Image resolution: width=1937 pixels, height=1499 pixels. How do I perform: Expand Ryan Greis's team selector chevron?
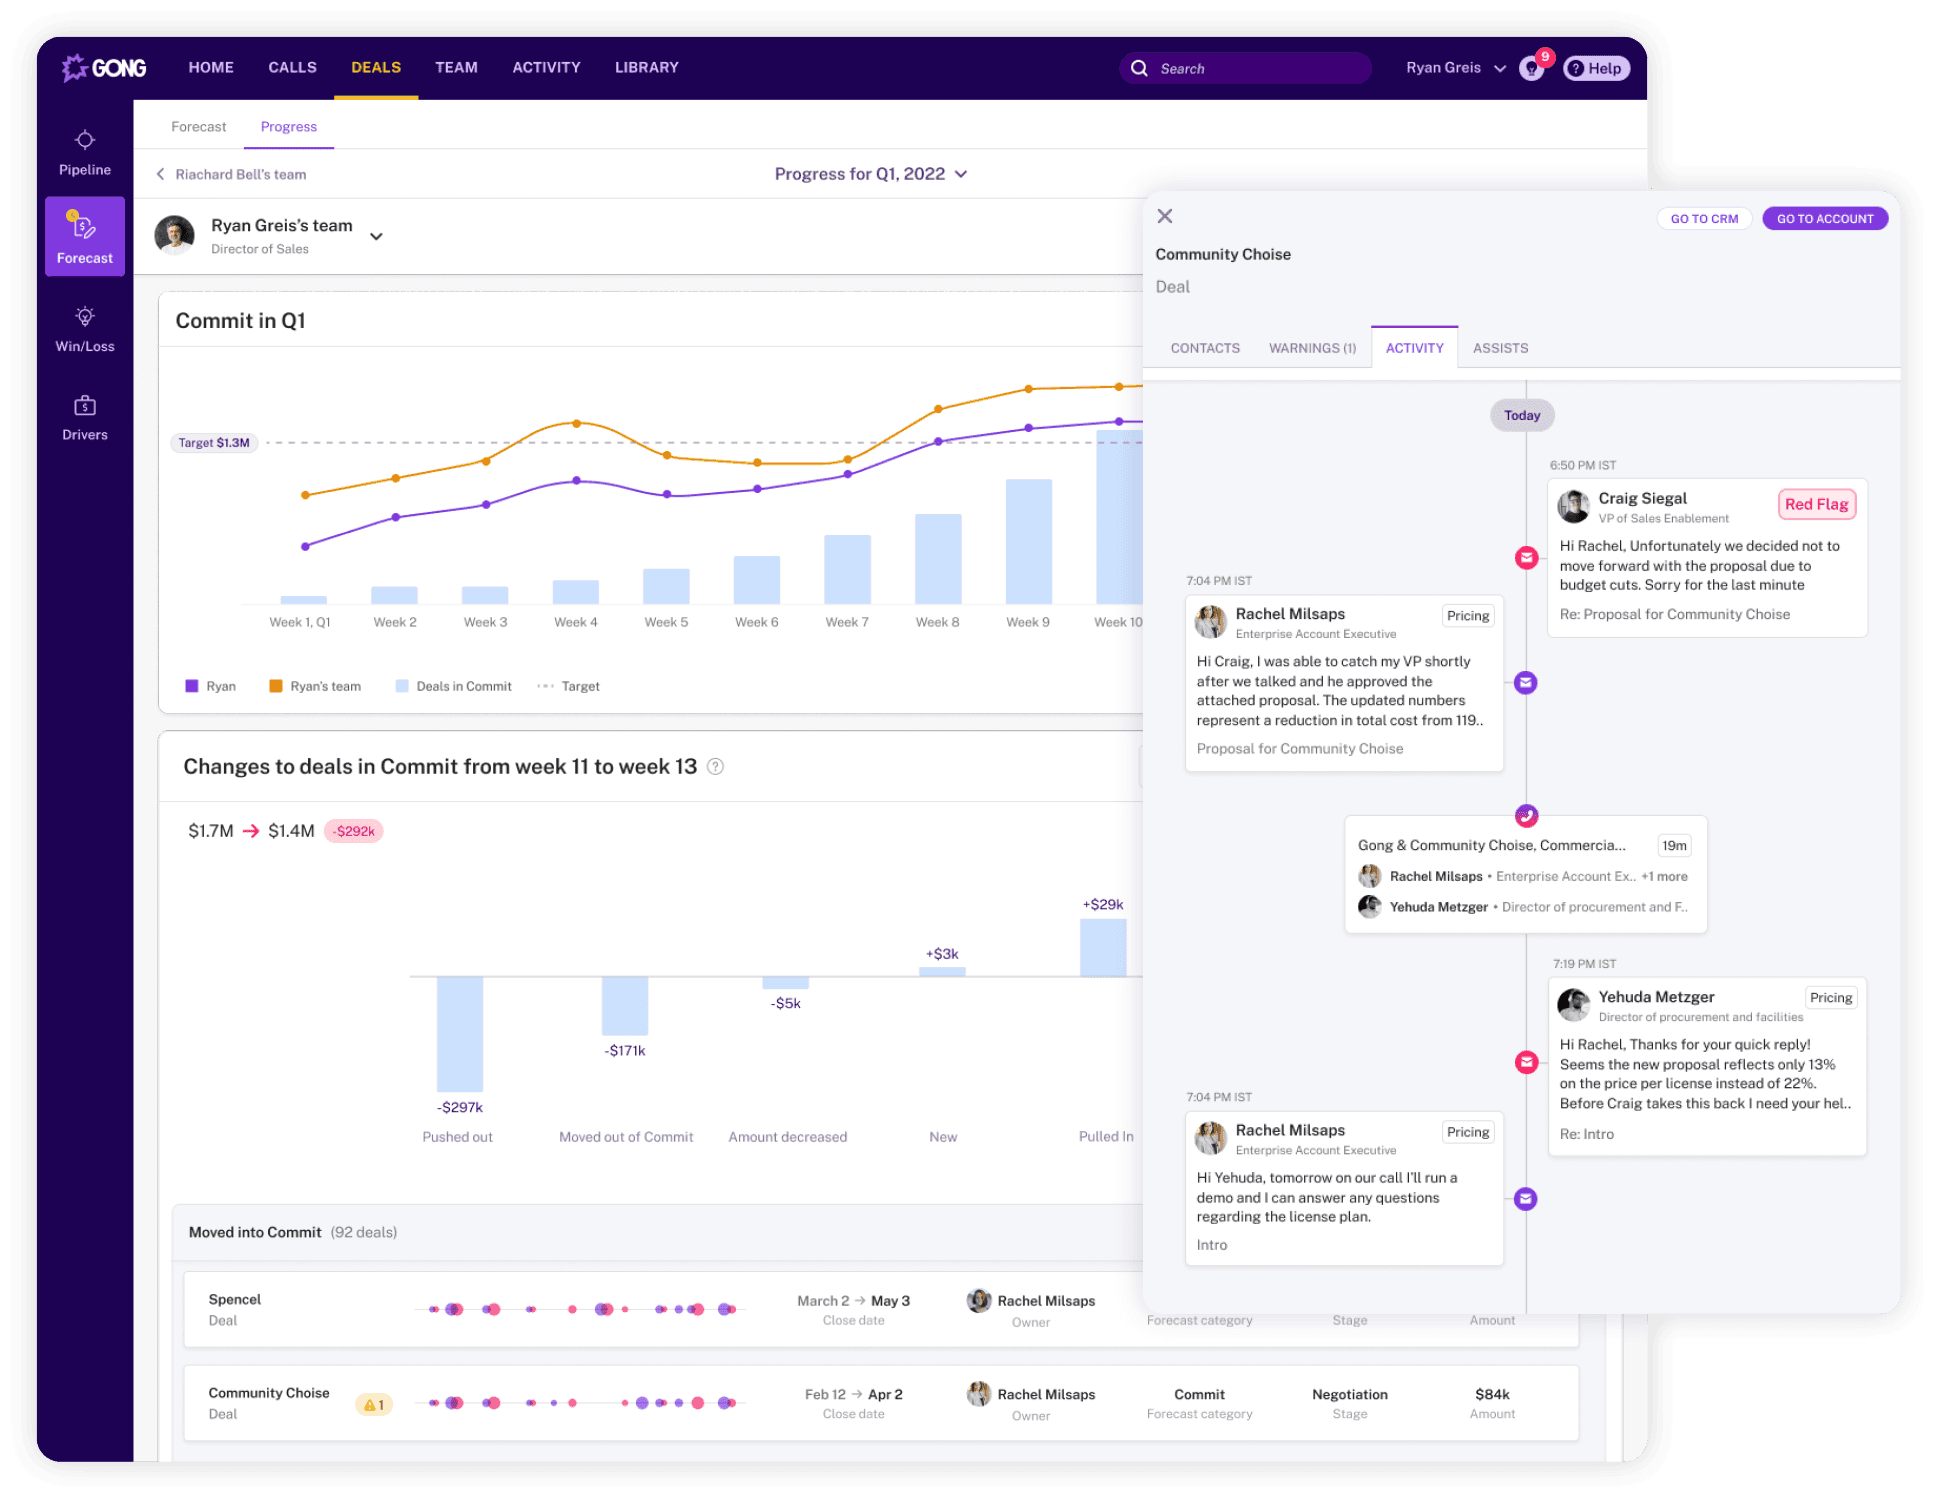point(376,237)
